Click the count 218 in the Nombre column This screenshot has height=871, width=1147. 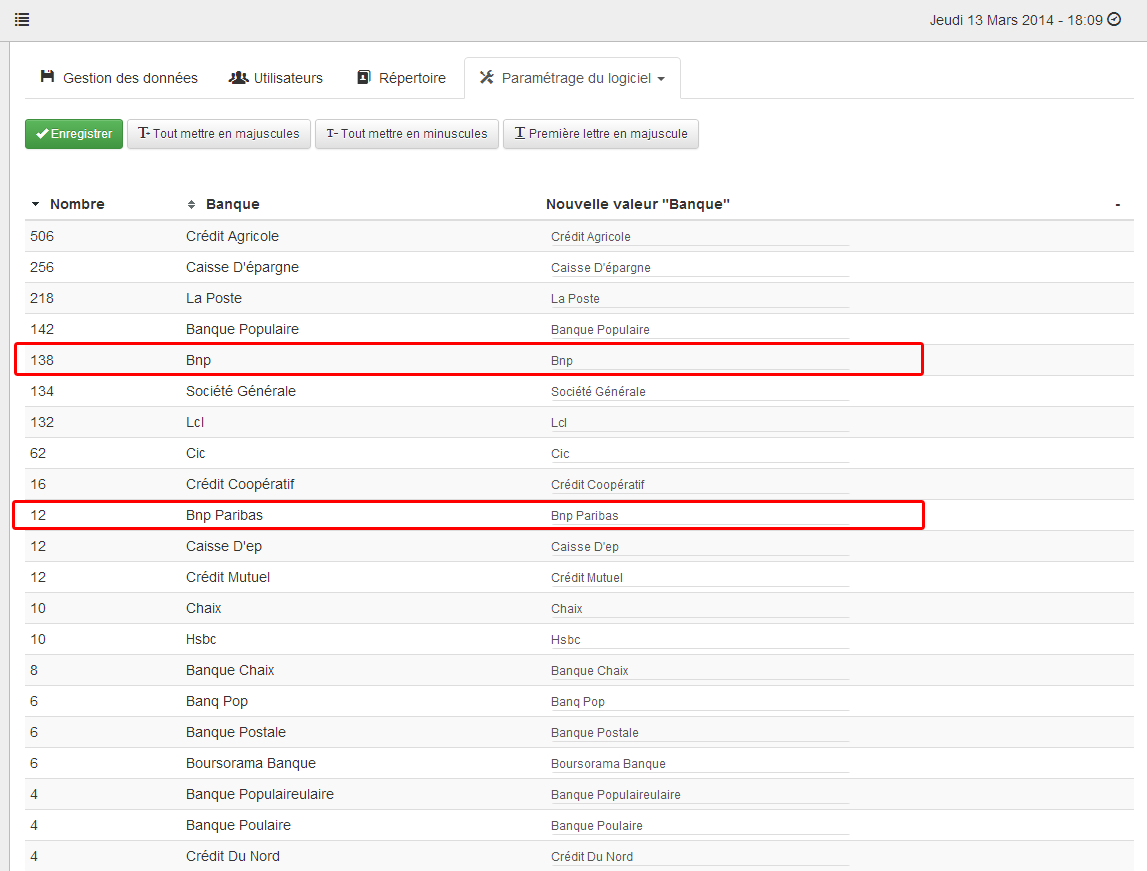point(42,298)
